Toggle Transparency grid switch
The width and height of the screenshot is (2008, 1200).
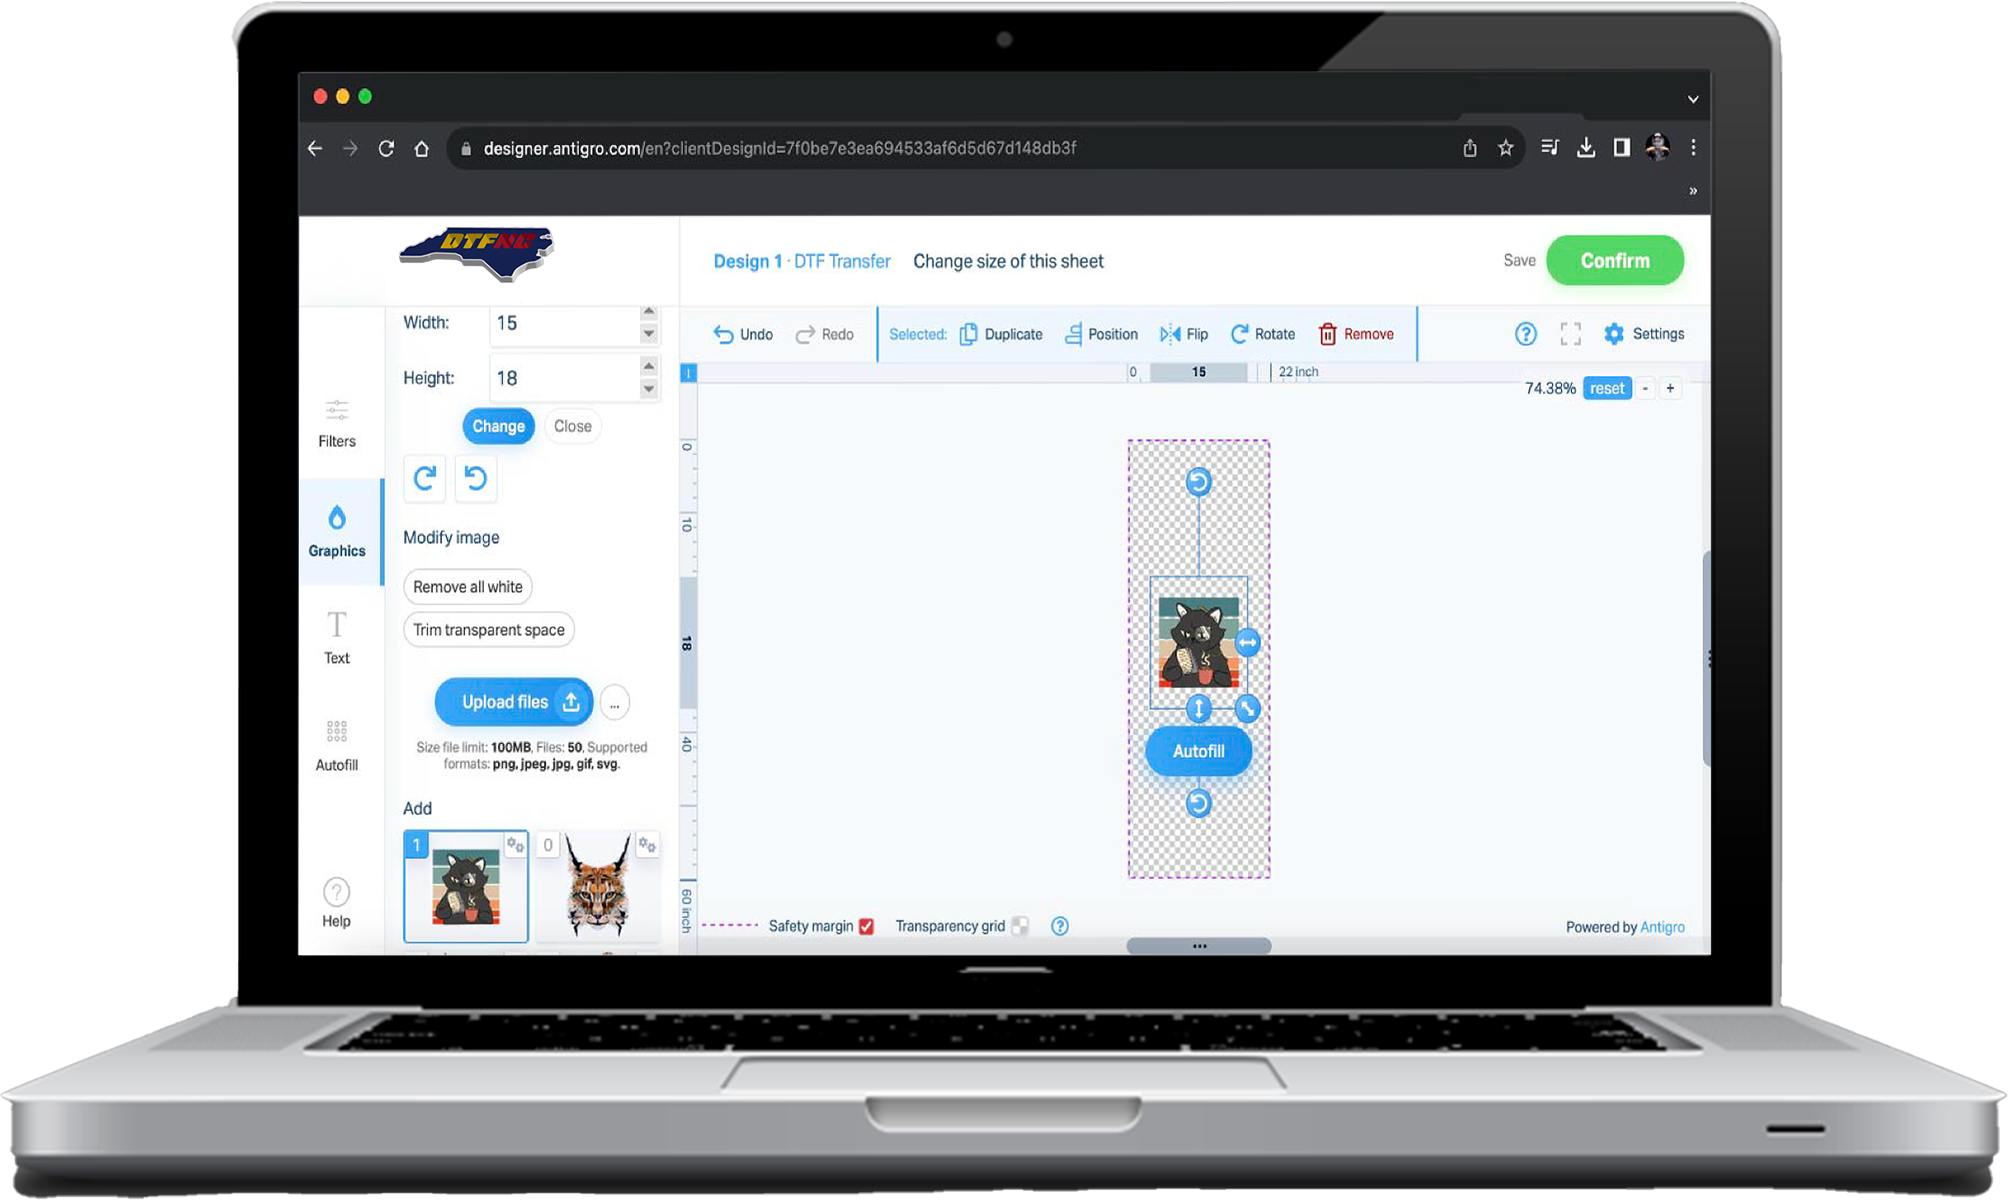(x=1021, y=926)
